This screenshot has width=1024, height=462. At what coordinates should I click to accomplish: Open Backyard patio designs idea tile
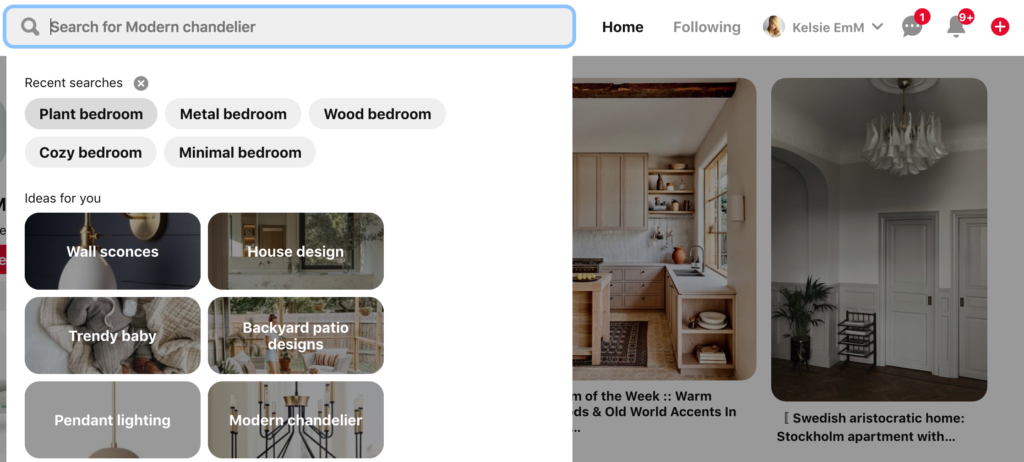point(296,335)
